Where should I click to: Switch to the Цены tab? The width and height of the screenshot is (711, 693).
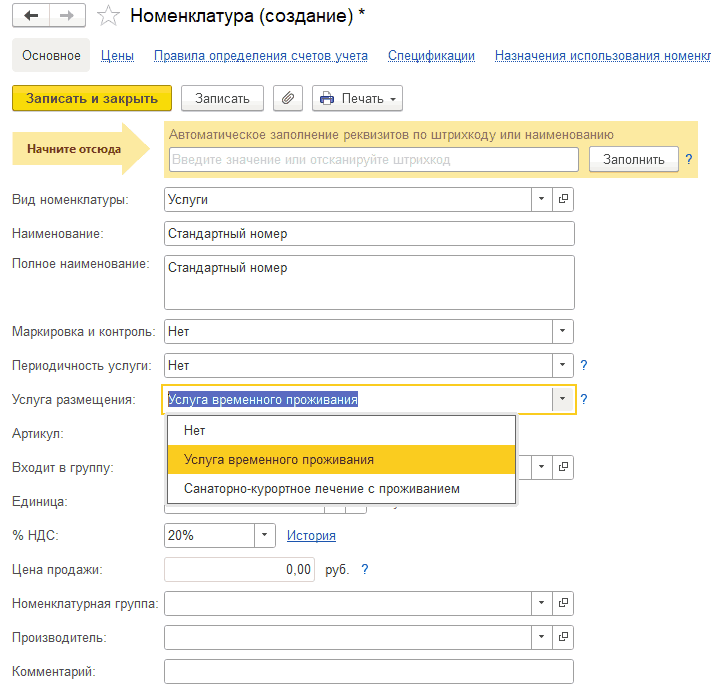[x=118, y=56]
